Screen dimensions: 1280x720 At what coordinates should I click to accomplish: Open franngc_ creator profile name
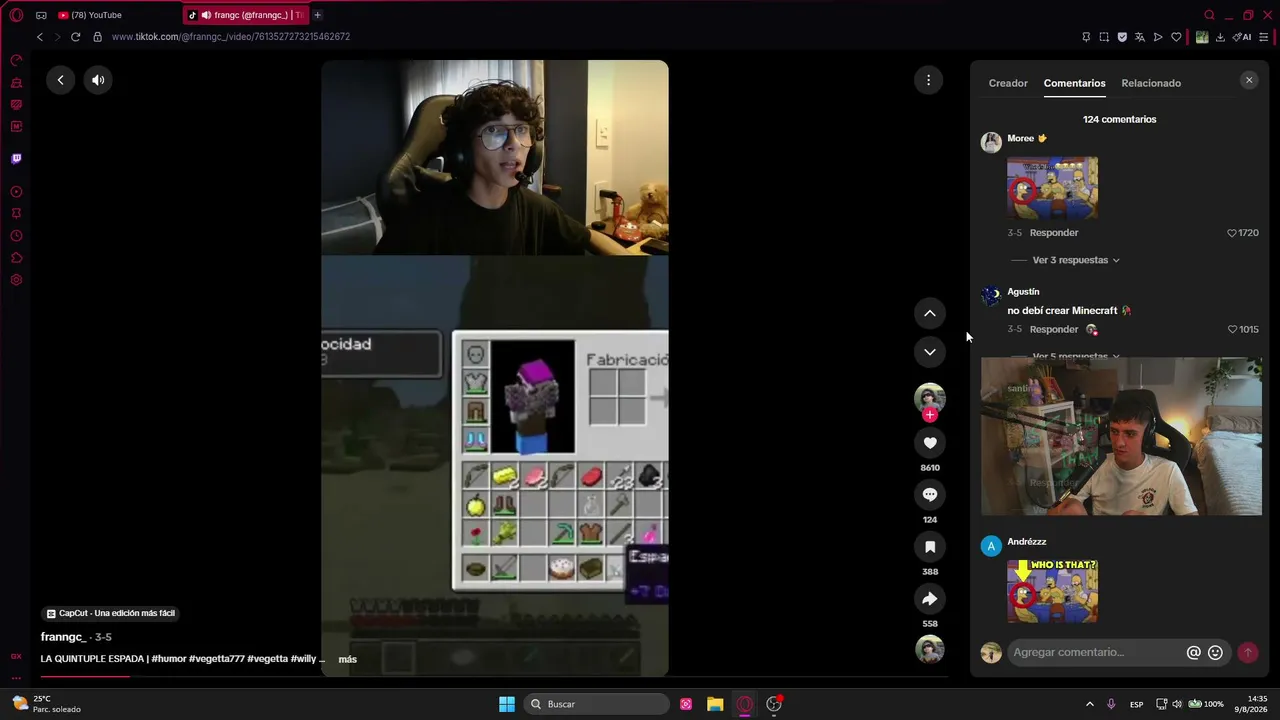click(x=63, y=637)
